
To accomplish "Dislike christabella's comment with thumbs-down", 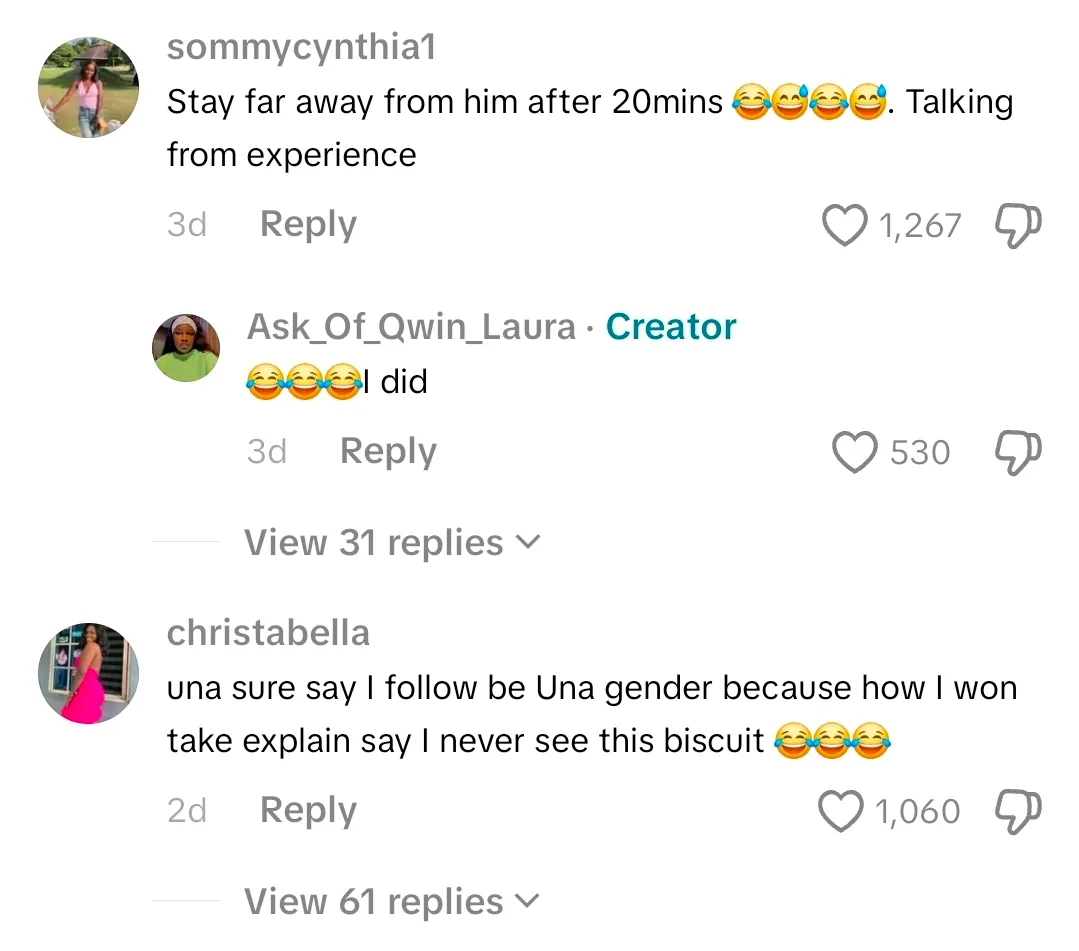I will coord(1019,811).
